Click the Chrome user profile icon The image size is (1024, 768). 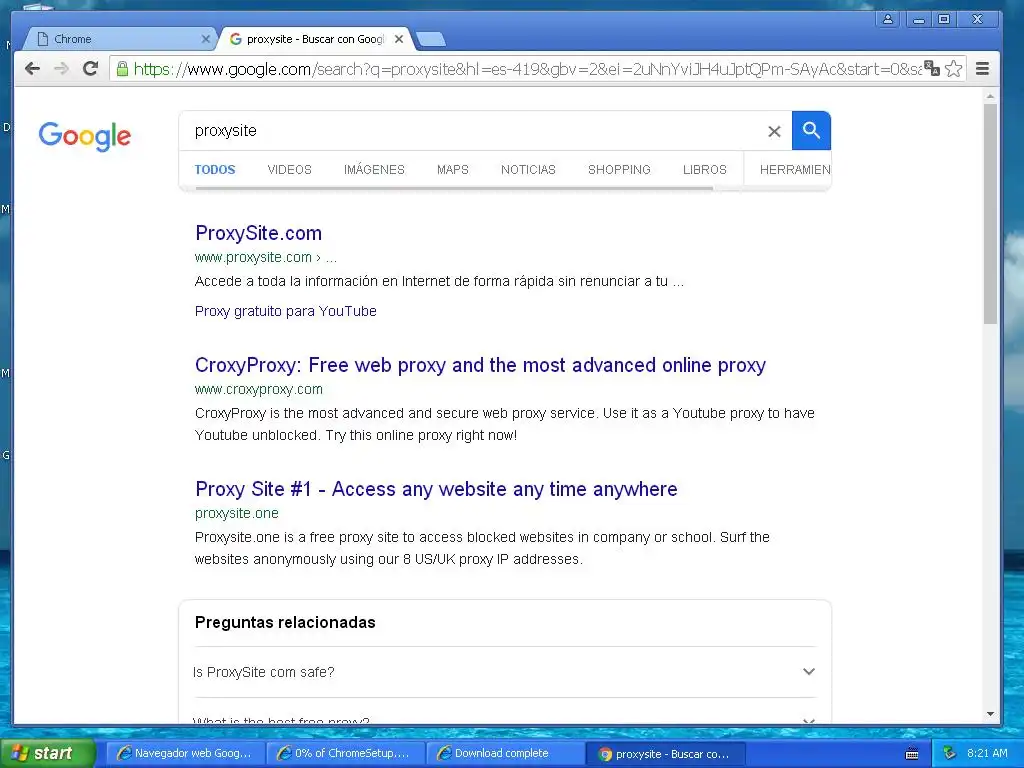tap(888, 19)
